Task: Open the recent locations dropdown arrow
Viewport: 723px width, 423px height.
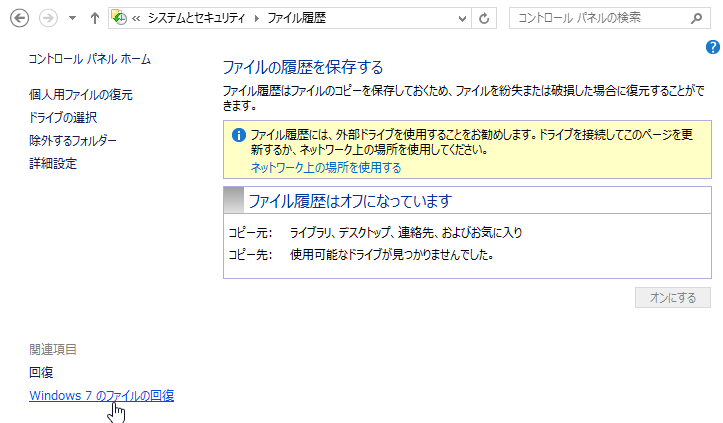Action: pyautogui.click(x=72, y=18)
